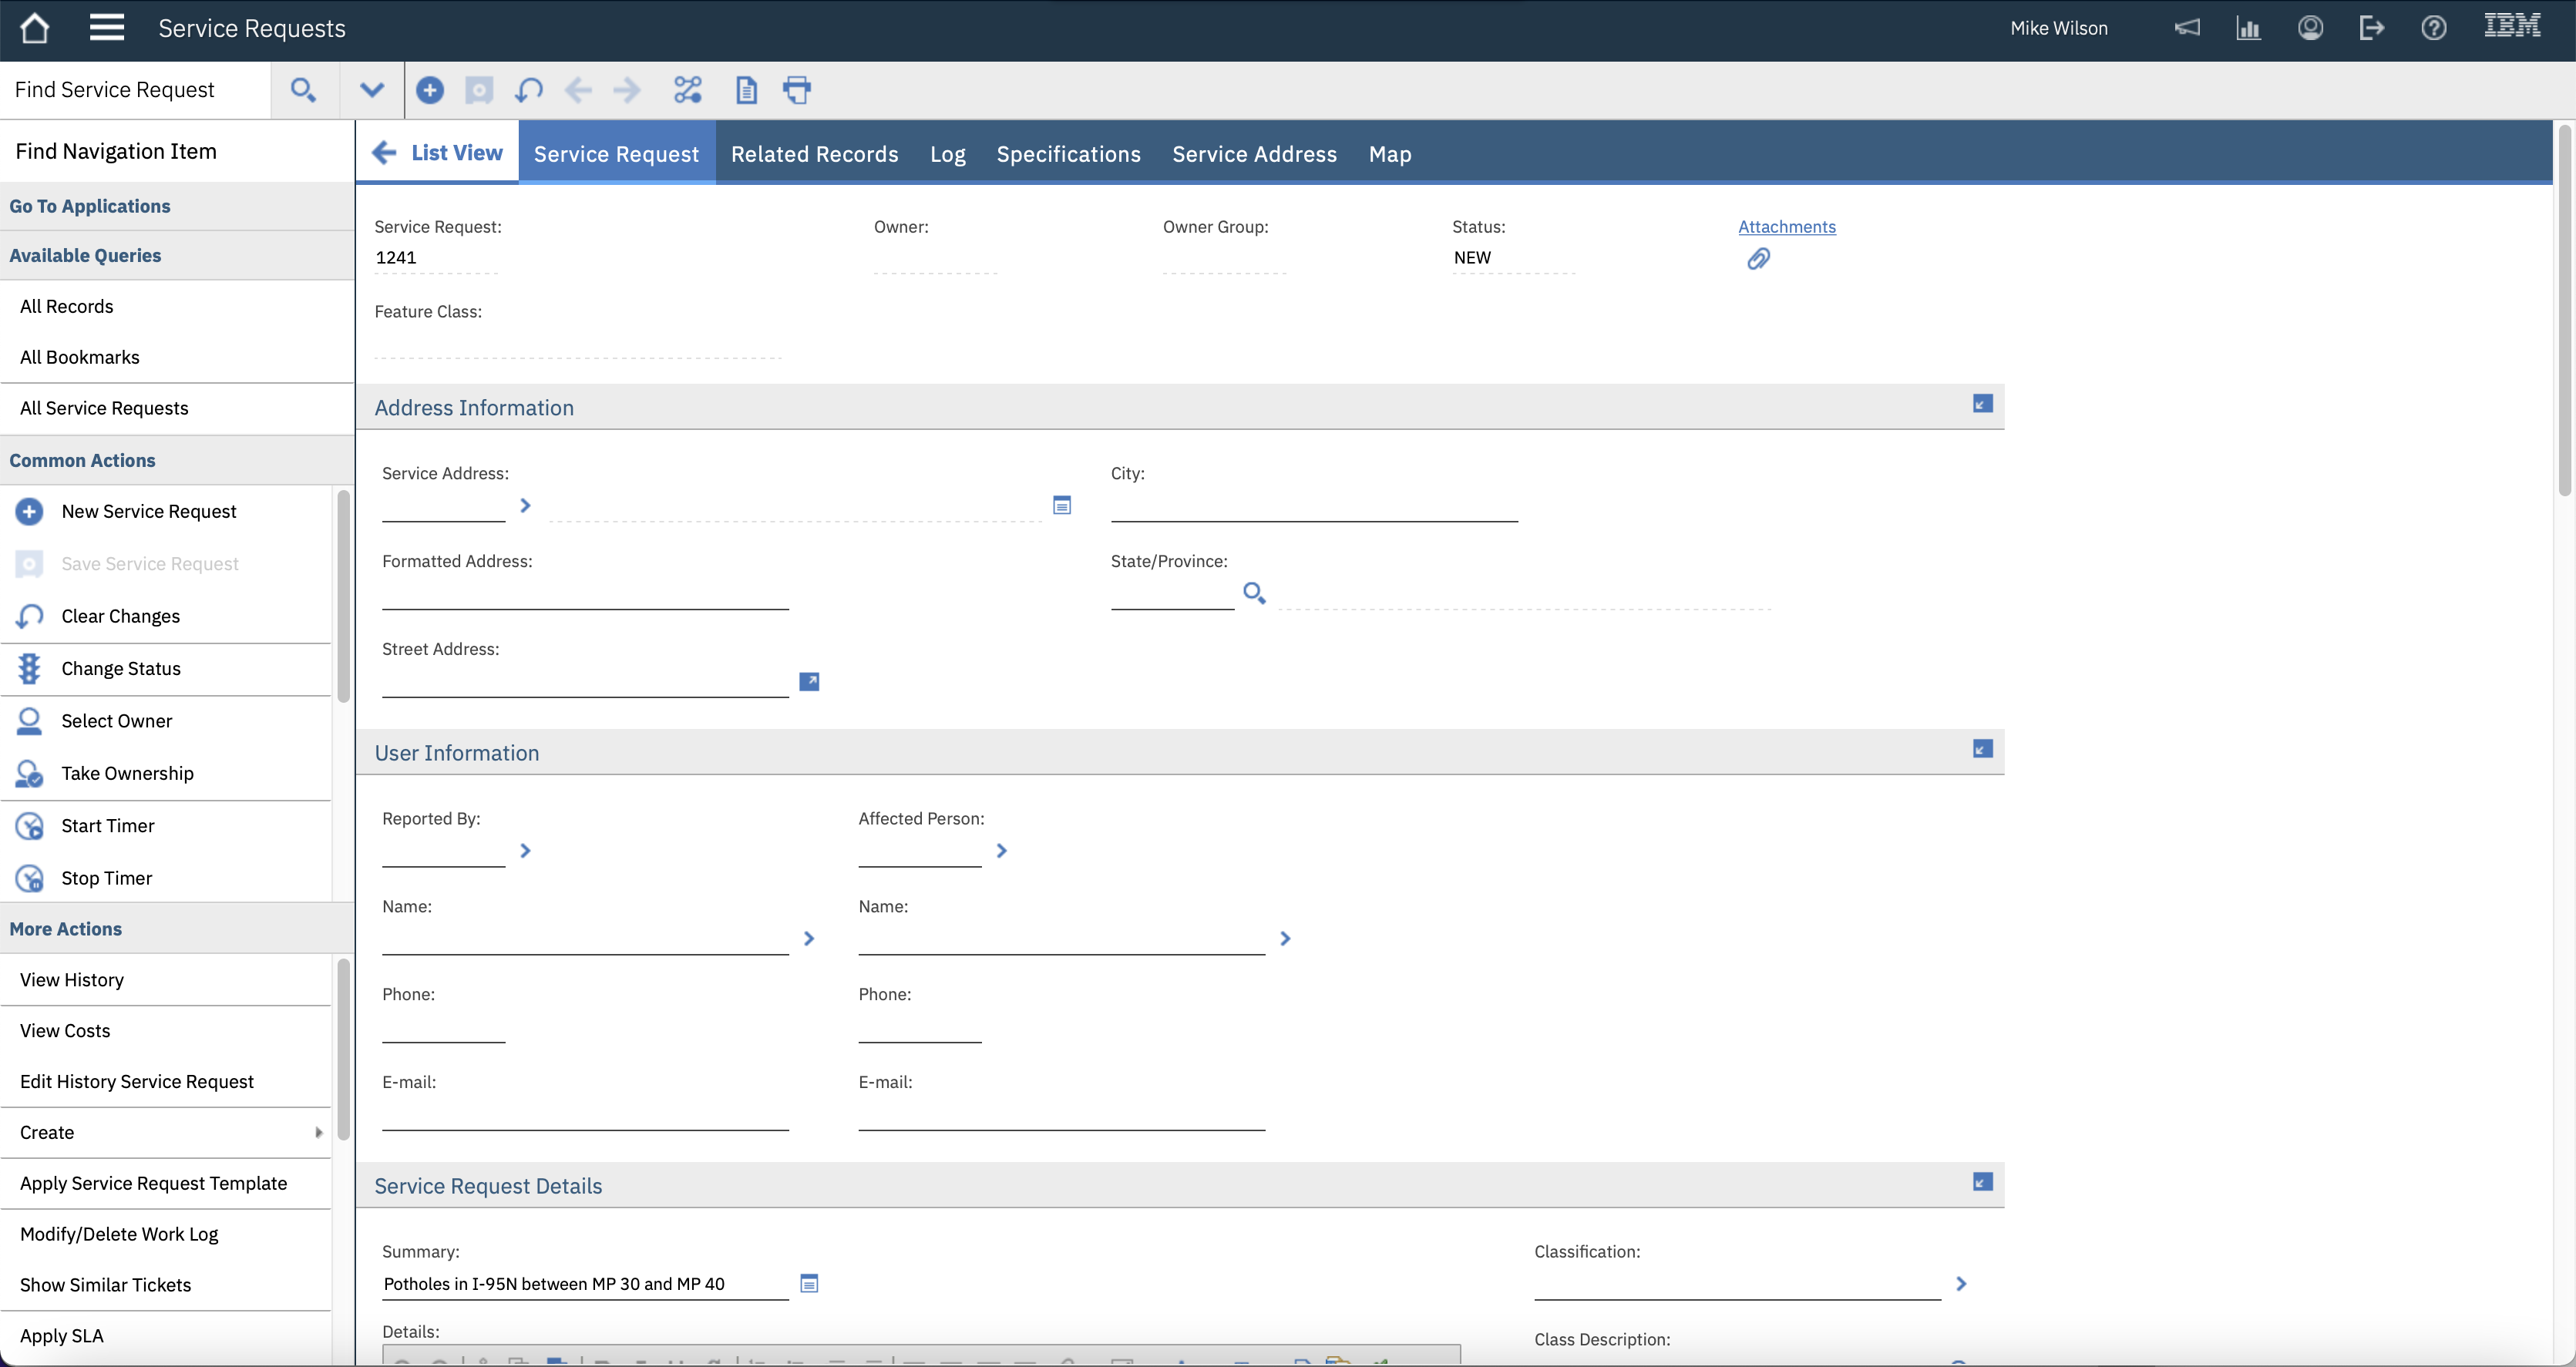Click the Attachments link
Image resolution: width=2576 pixels, height=1367 pixels.
tap(1786, 227)
